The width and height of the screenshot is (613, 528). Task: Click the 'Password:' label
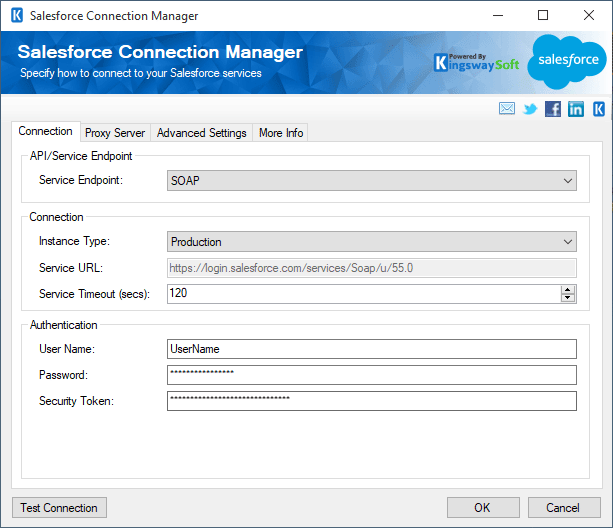[x=63, y=375]
